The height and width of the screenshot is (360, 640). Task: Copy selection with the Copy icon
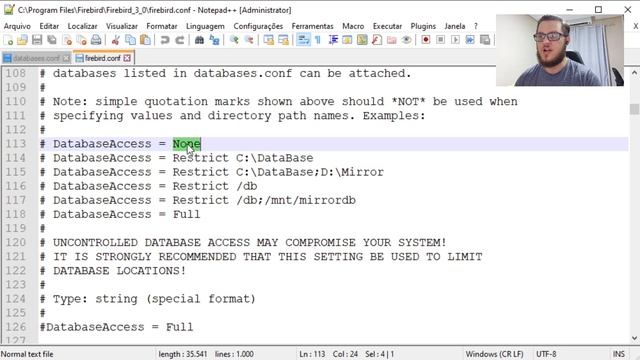tap(131, 40)
